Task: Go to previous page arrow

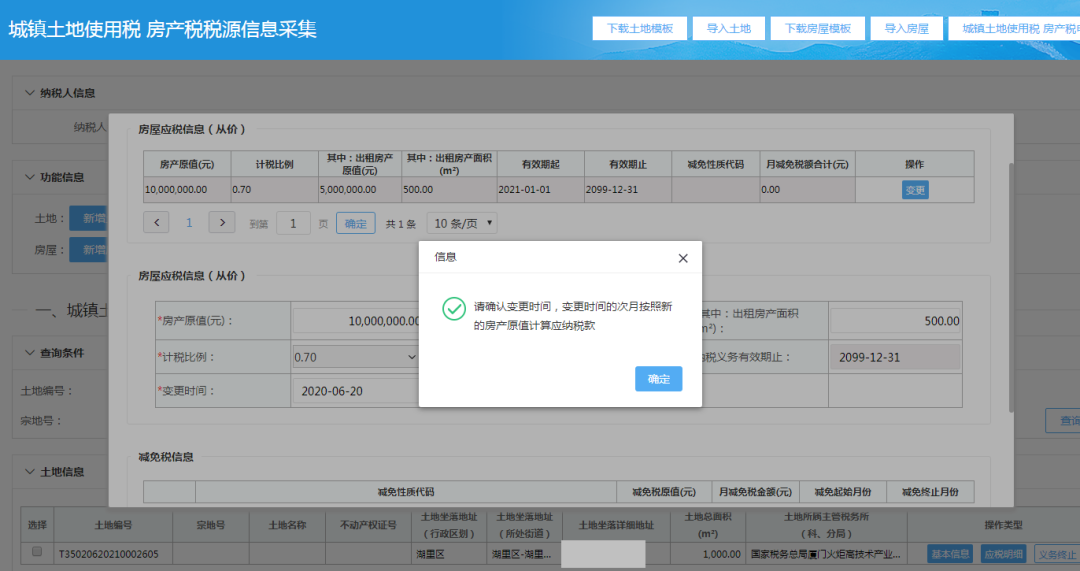Action: tap(156, 222)
